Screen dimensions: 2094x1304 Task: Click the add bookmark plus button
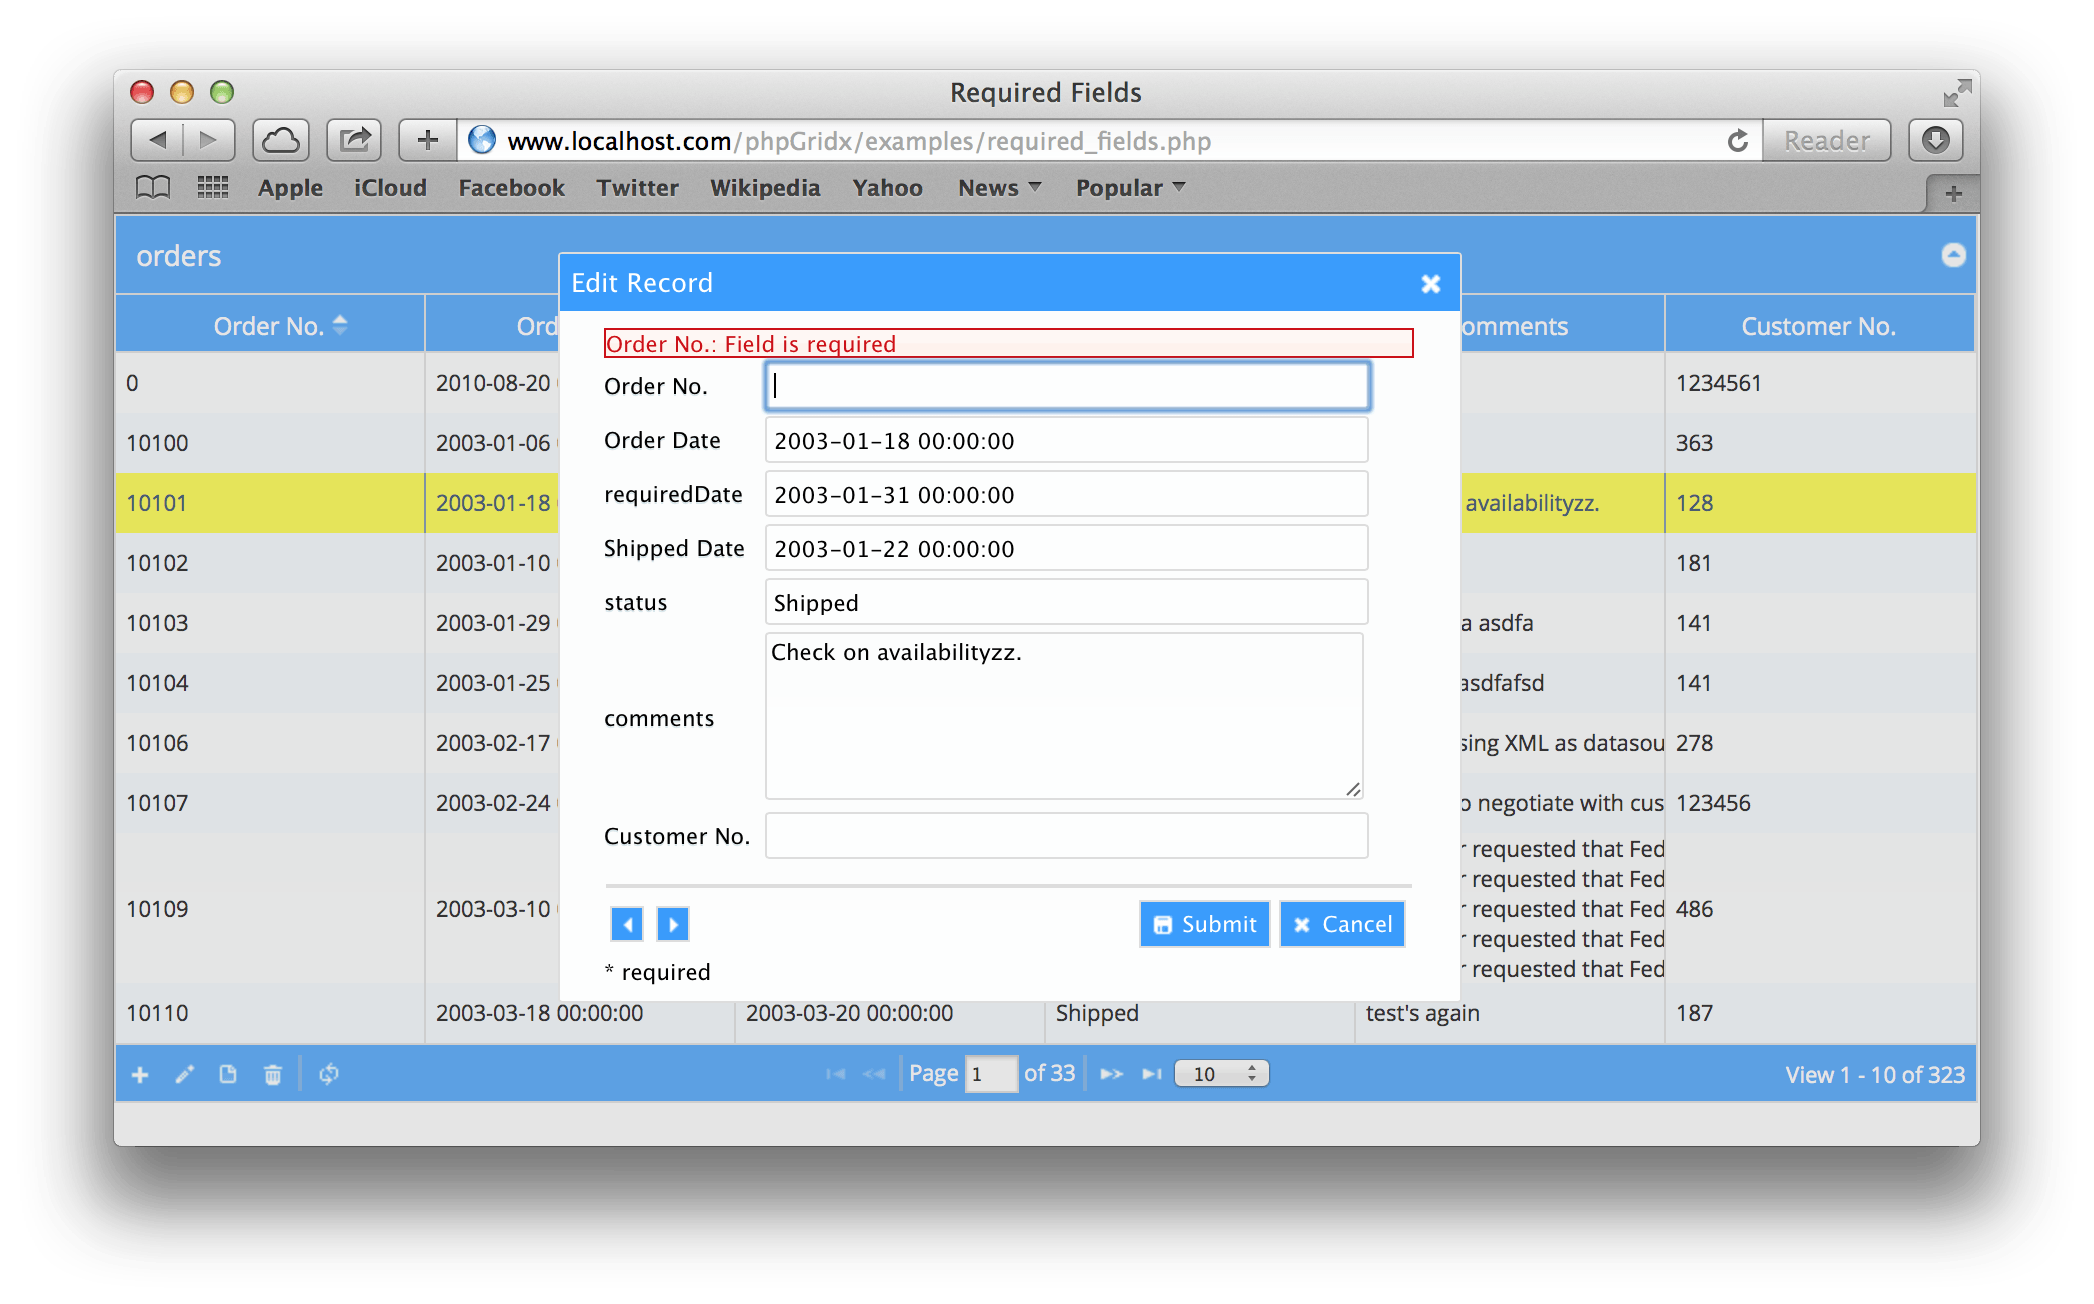(428, 140)
